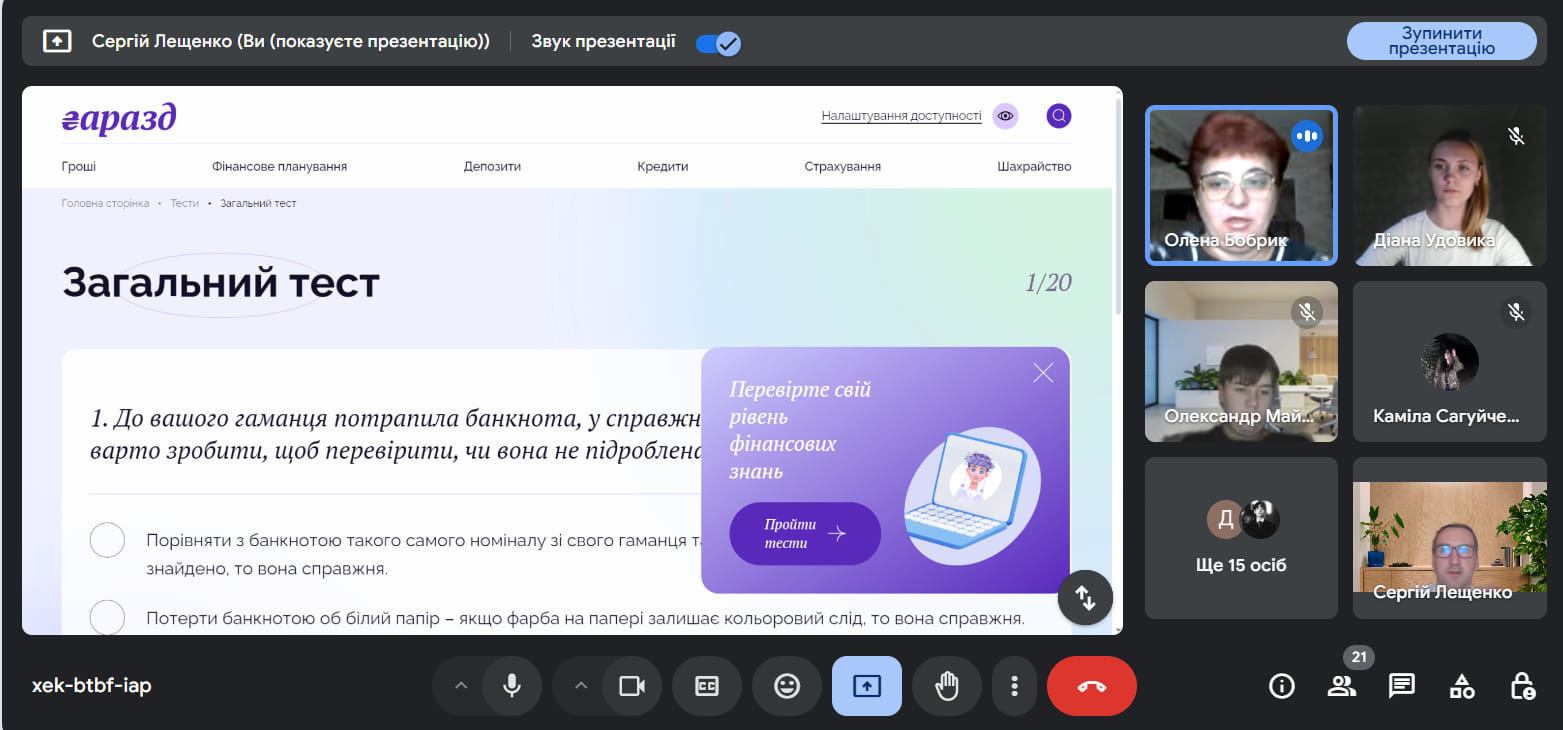1563x730 pixels.
Task: Click the Ще 15 осіб tile
Action: point(1241,538)
